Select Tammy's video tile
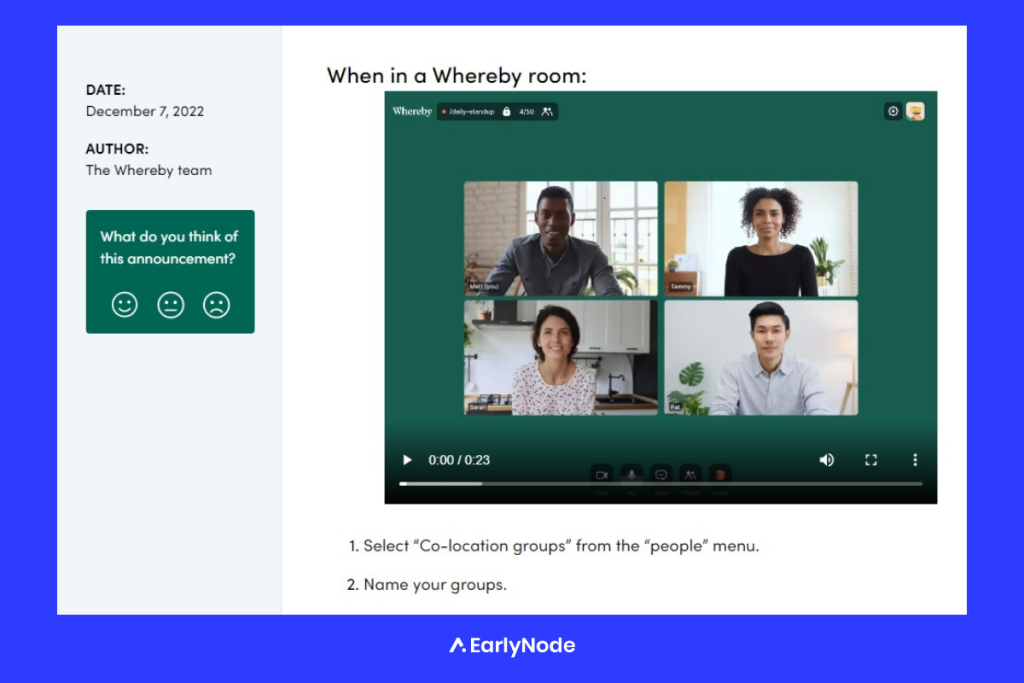The width and height of the screenshot is (1024, 683). (761, 238)
